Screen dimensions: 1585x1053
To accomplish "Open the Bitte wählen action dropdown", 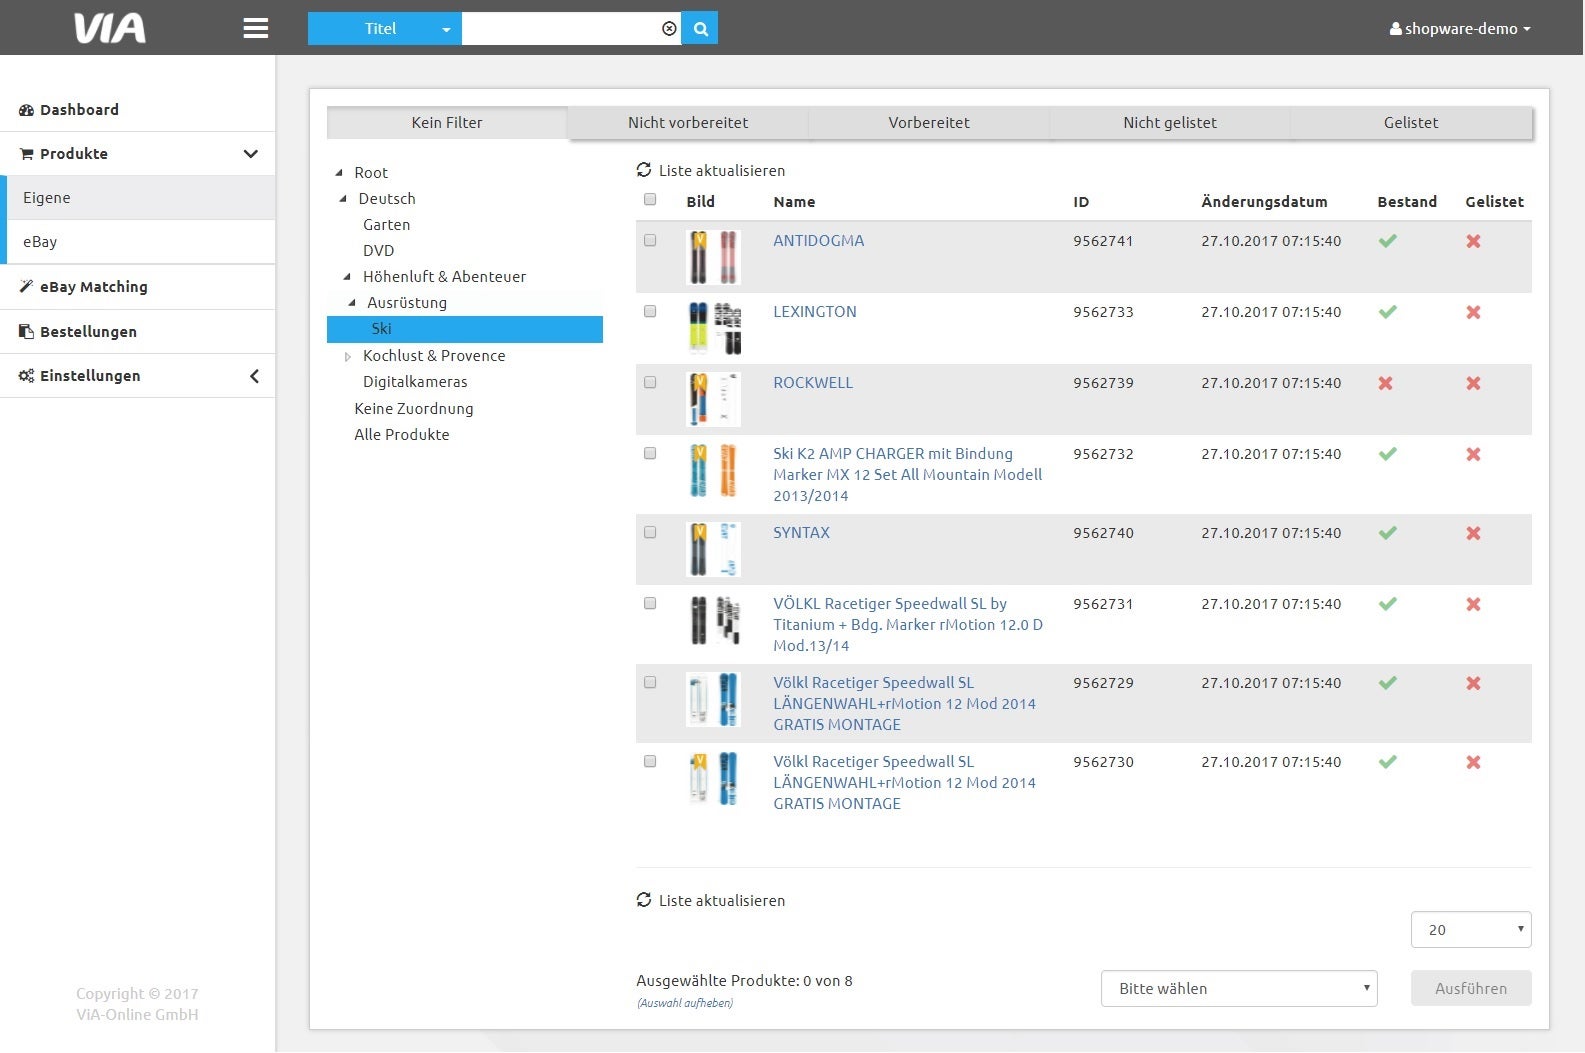I will tap(1239, 988).
